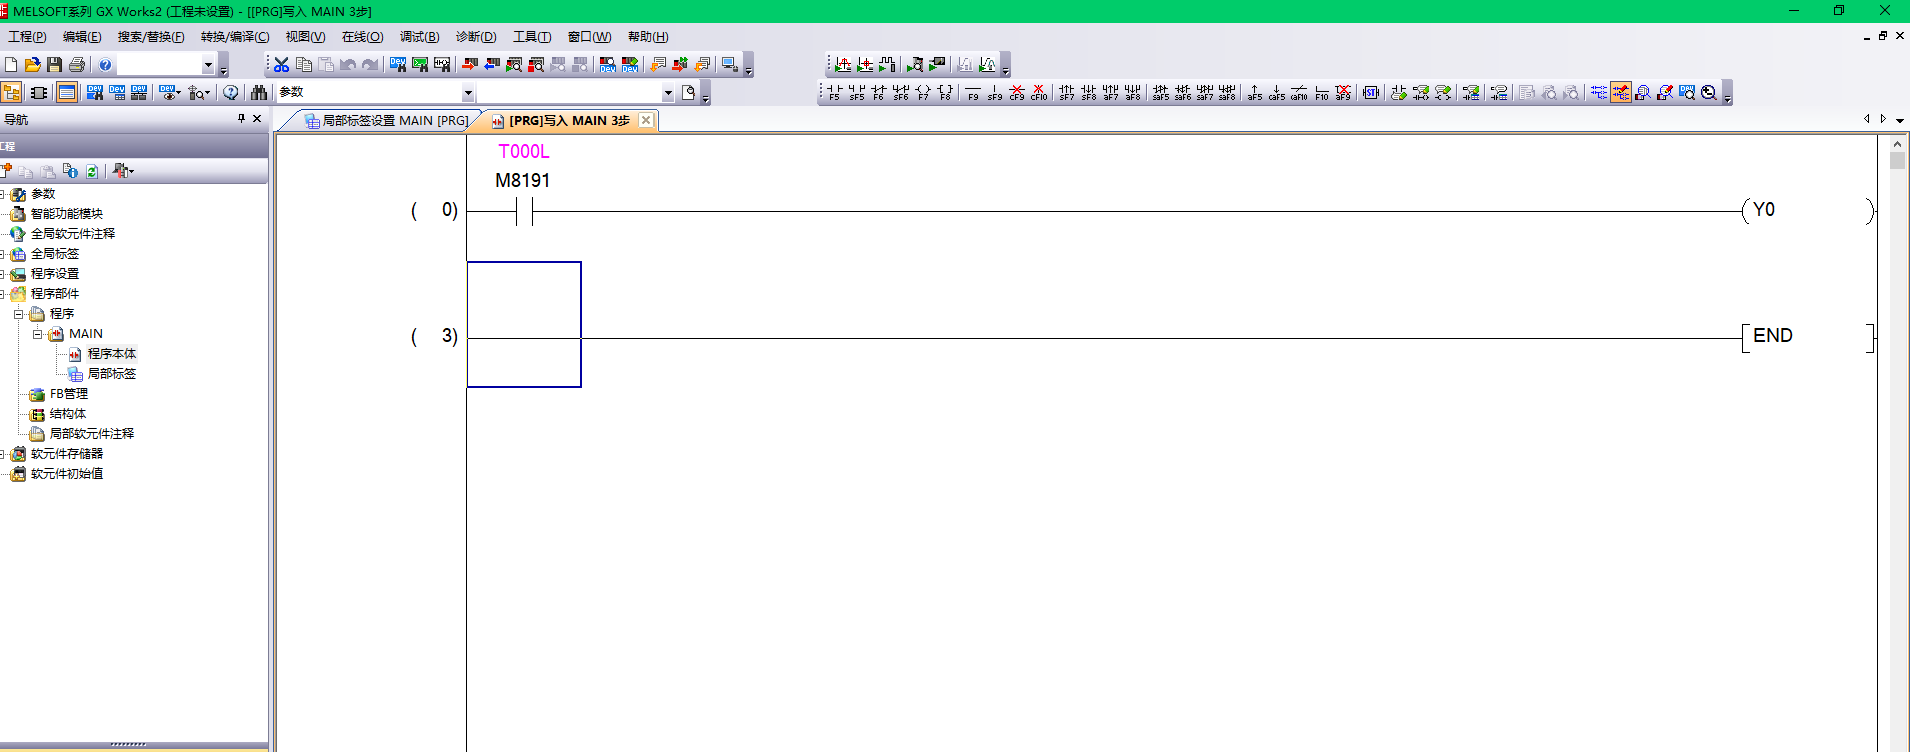1910x752 pixels.
Task: Click the Save project icon
Action: [55, 65]
